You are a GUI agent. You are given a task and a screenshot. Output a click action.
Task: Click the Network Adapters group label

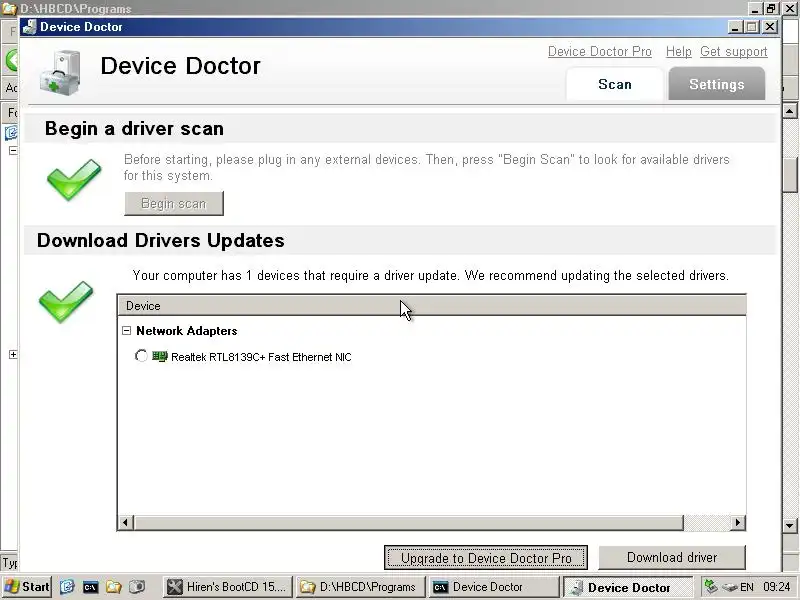187,331
